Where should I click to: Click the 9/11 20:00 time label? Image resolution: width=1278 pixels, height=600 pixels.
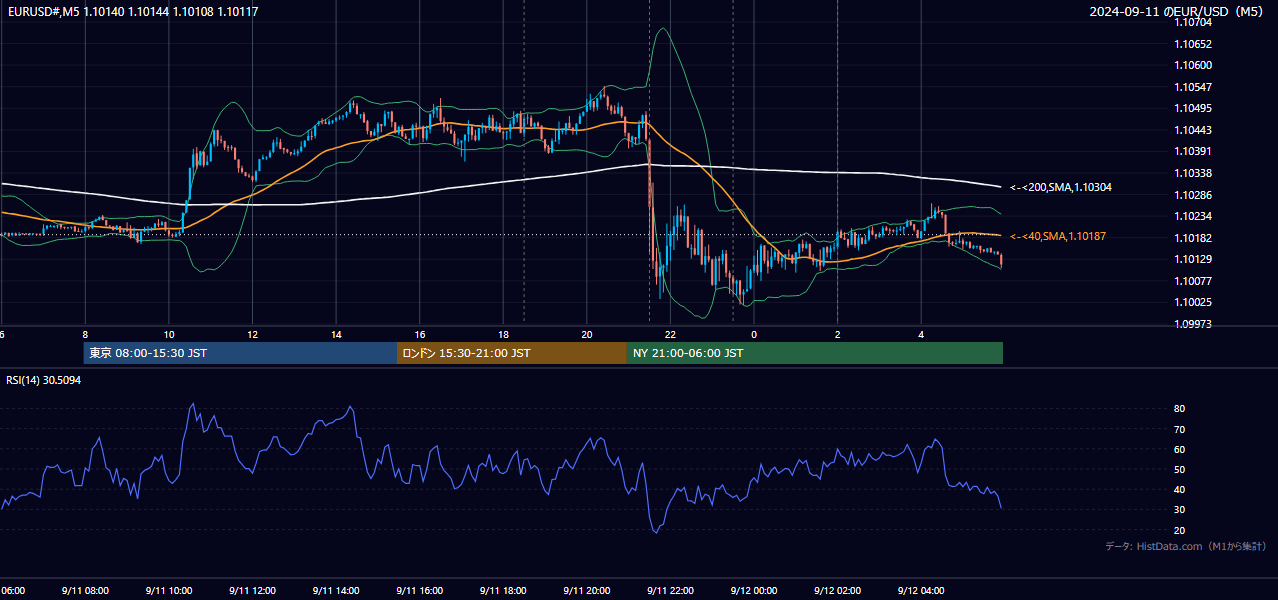pos(586,591)
